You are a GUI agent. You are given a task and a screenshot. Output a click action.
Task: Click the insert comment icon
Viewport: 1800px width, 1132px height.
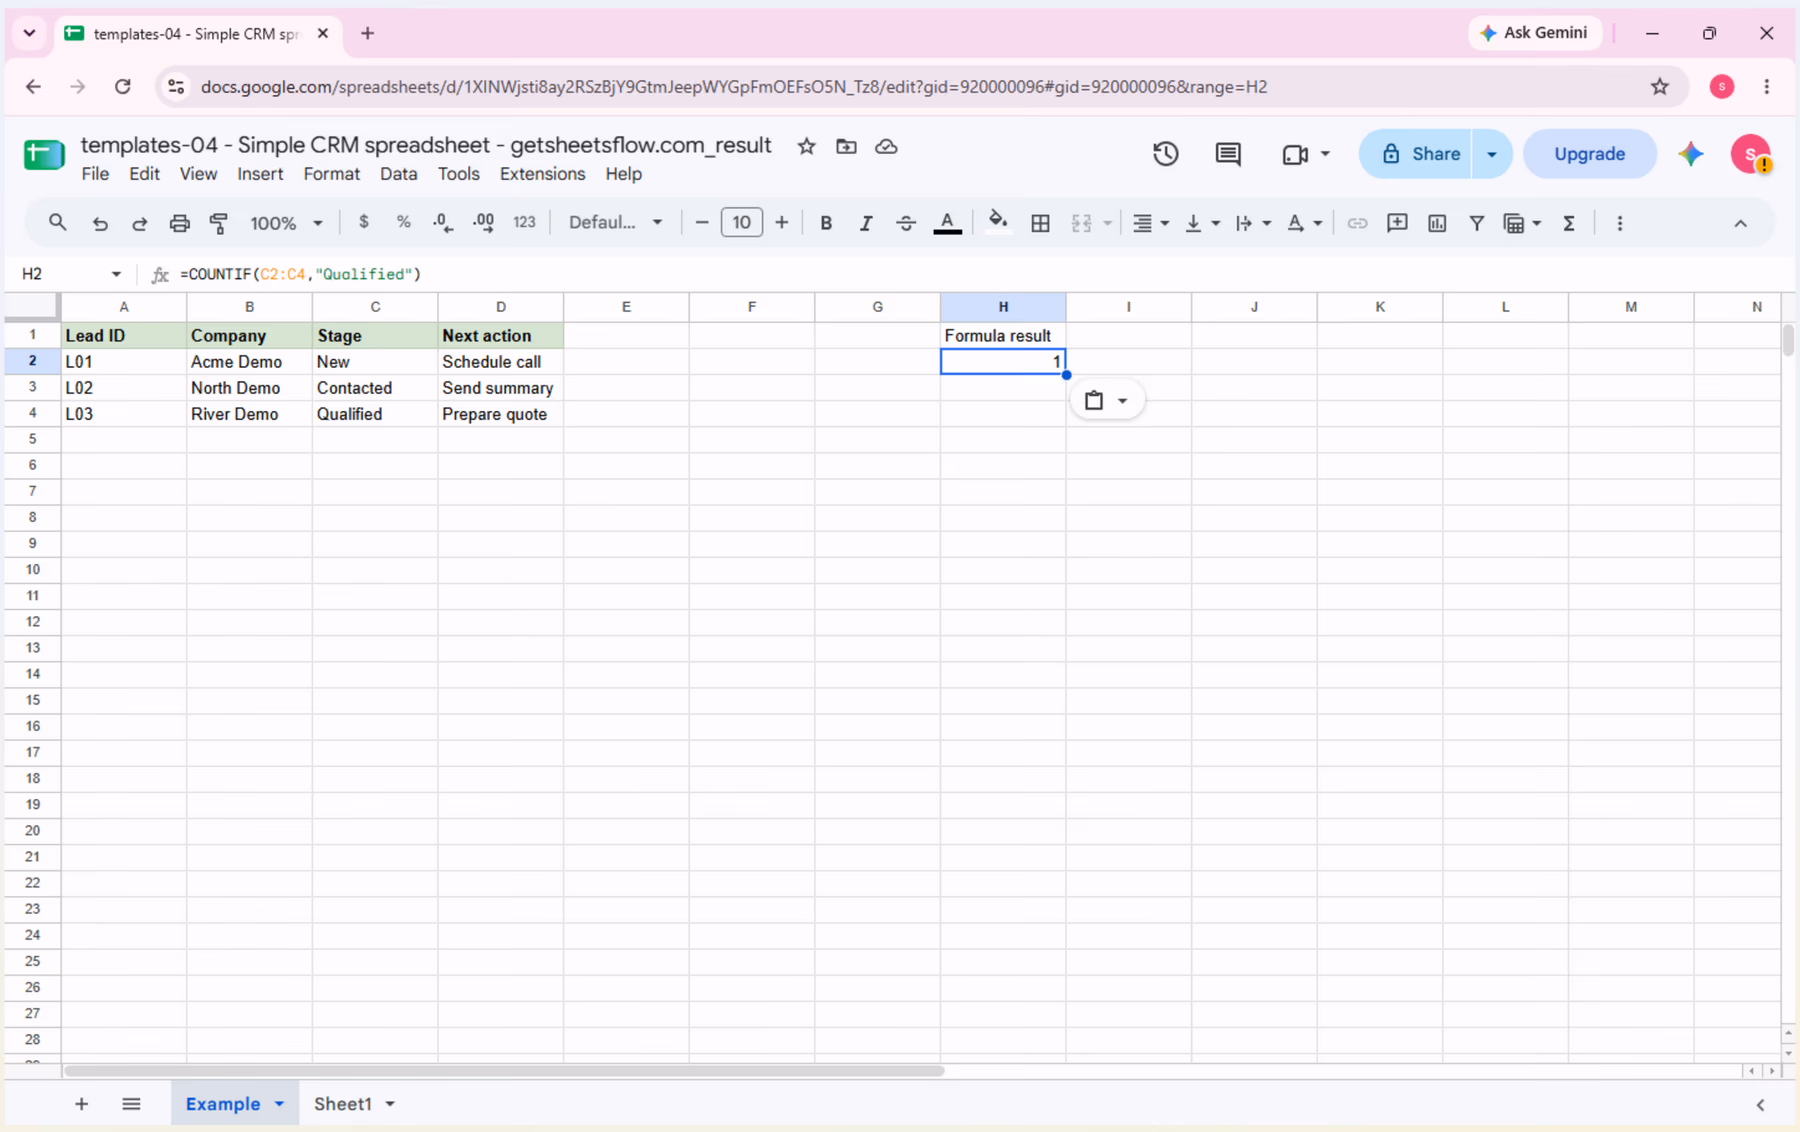click(x=1397, y=223)
